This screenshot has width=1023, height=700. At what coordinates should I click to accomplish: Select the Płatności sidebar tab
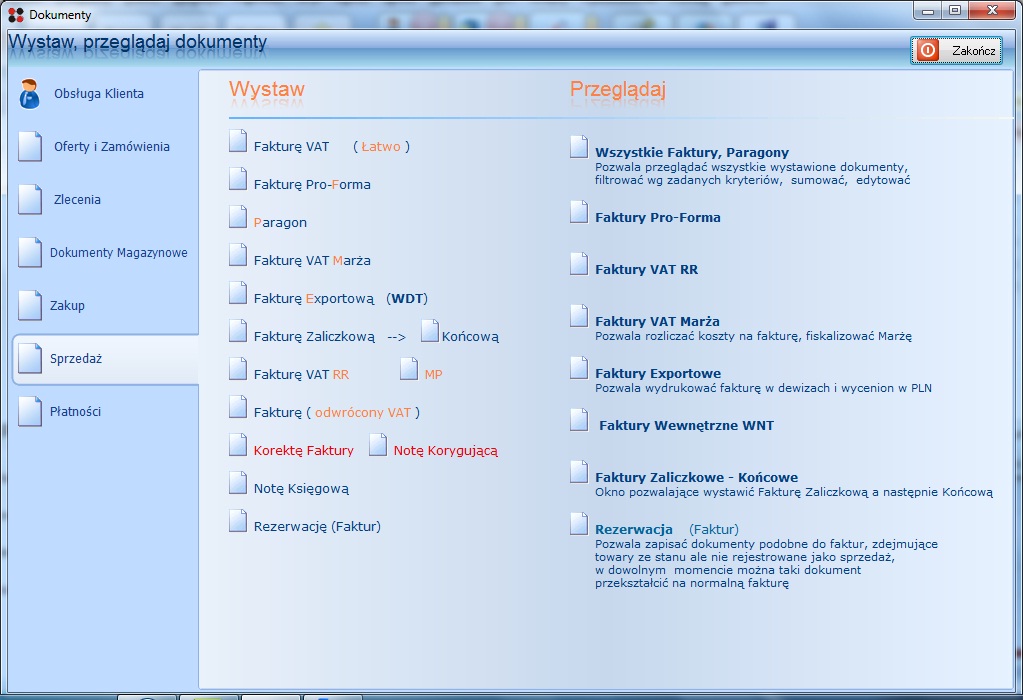(75, 412)
